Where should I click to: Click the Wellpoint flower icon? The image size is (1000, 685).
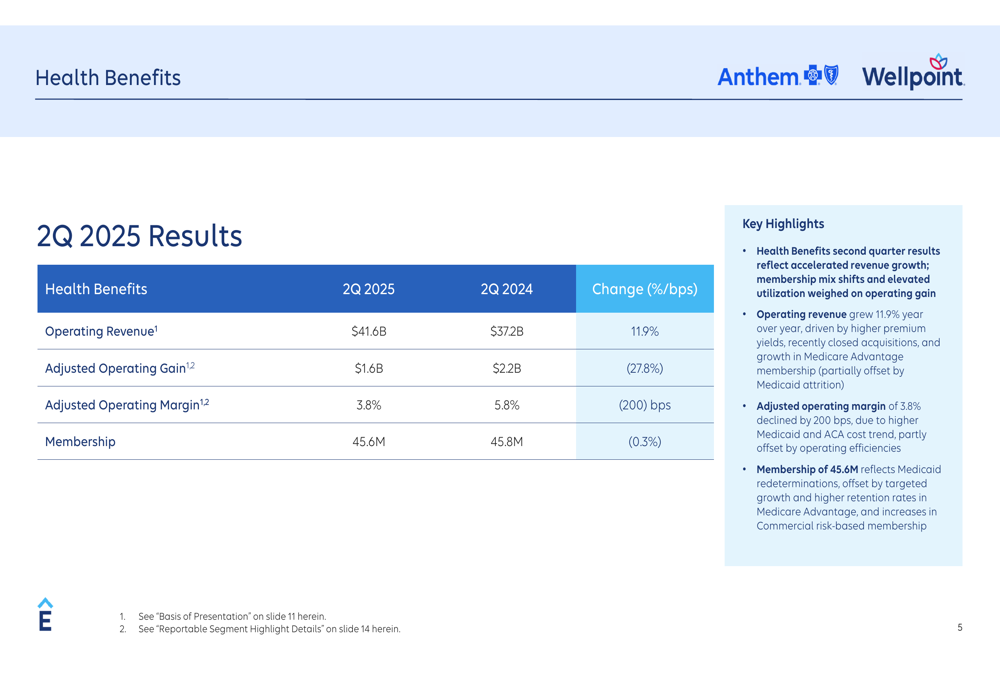tap(938, 61)
